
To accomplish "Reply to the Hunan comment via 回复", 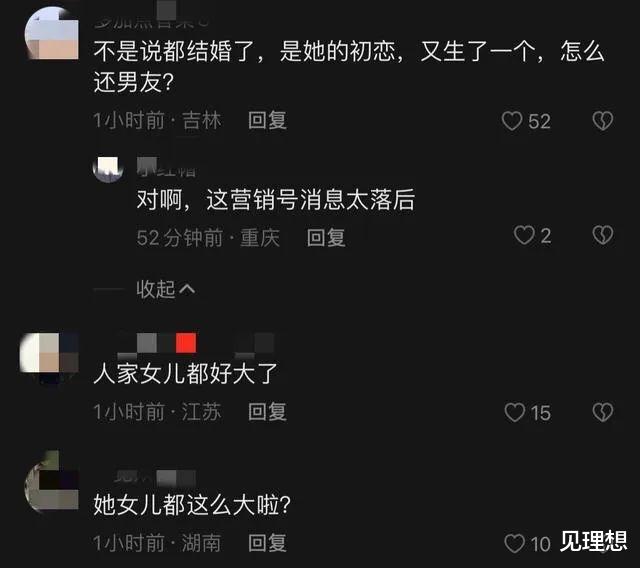I will [267, 543].
